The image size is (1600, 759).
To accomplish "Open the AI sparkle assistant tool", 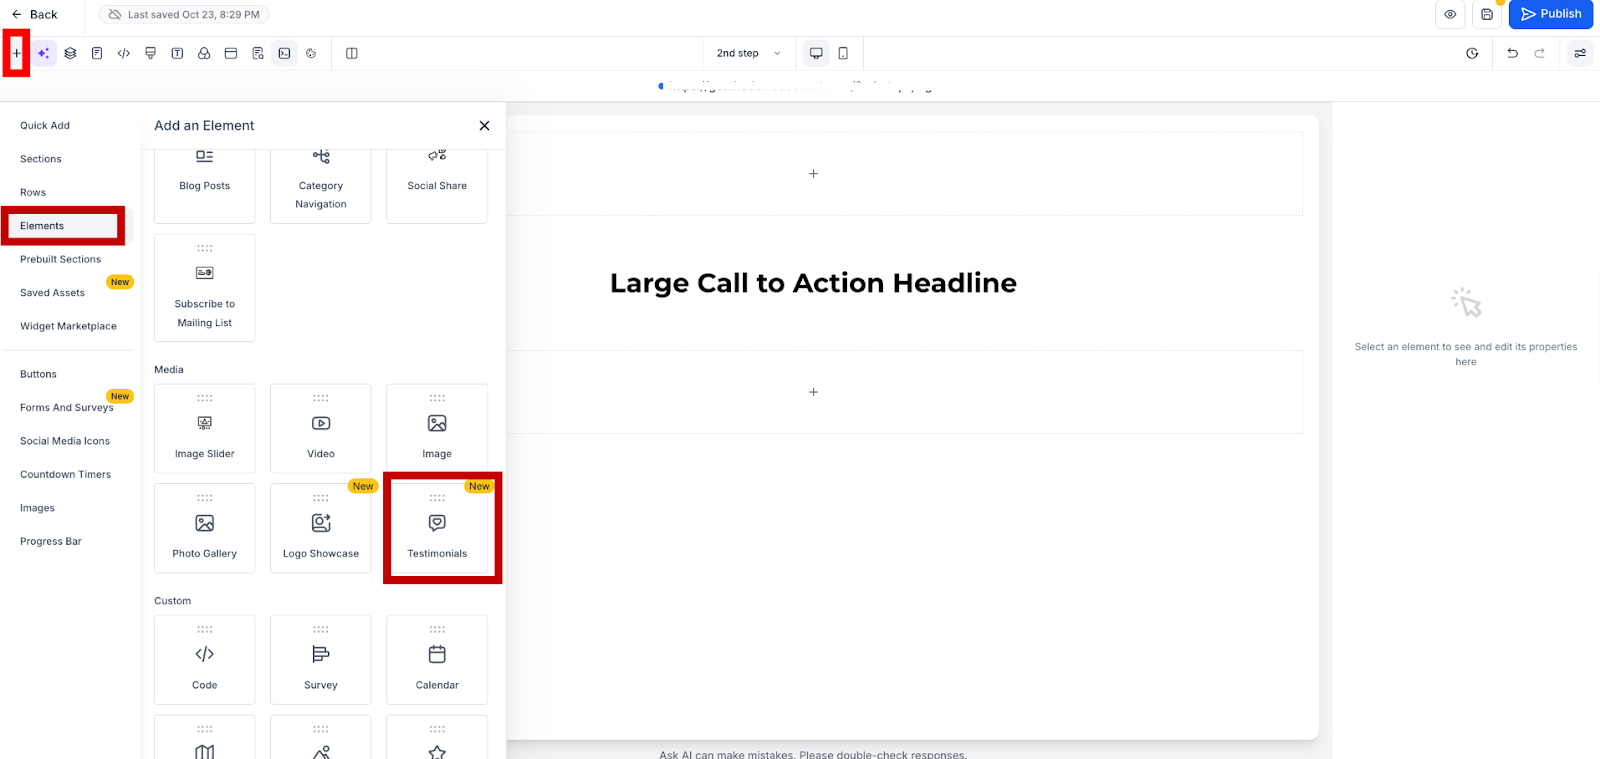I will click(43, 53).
